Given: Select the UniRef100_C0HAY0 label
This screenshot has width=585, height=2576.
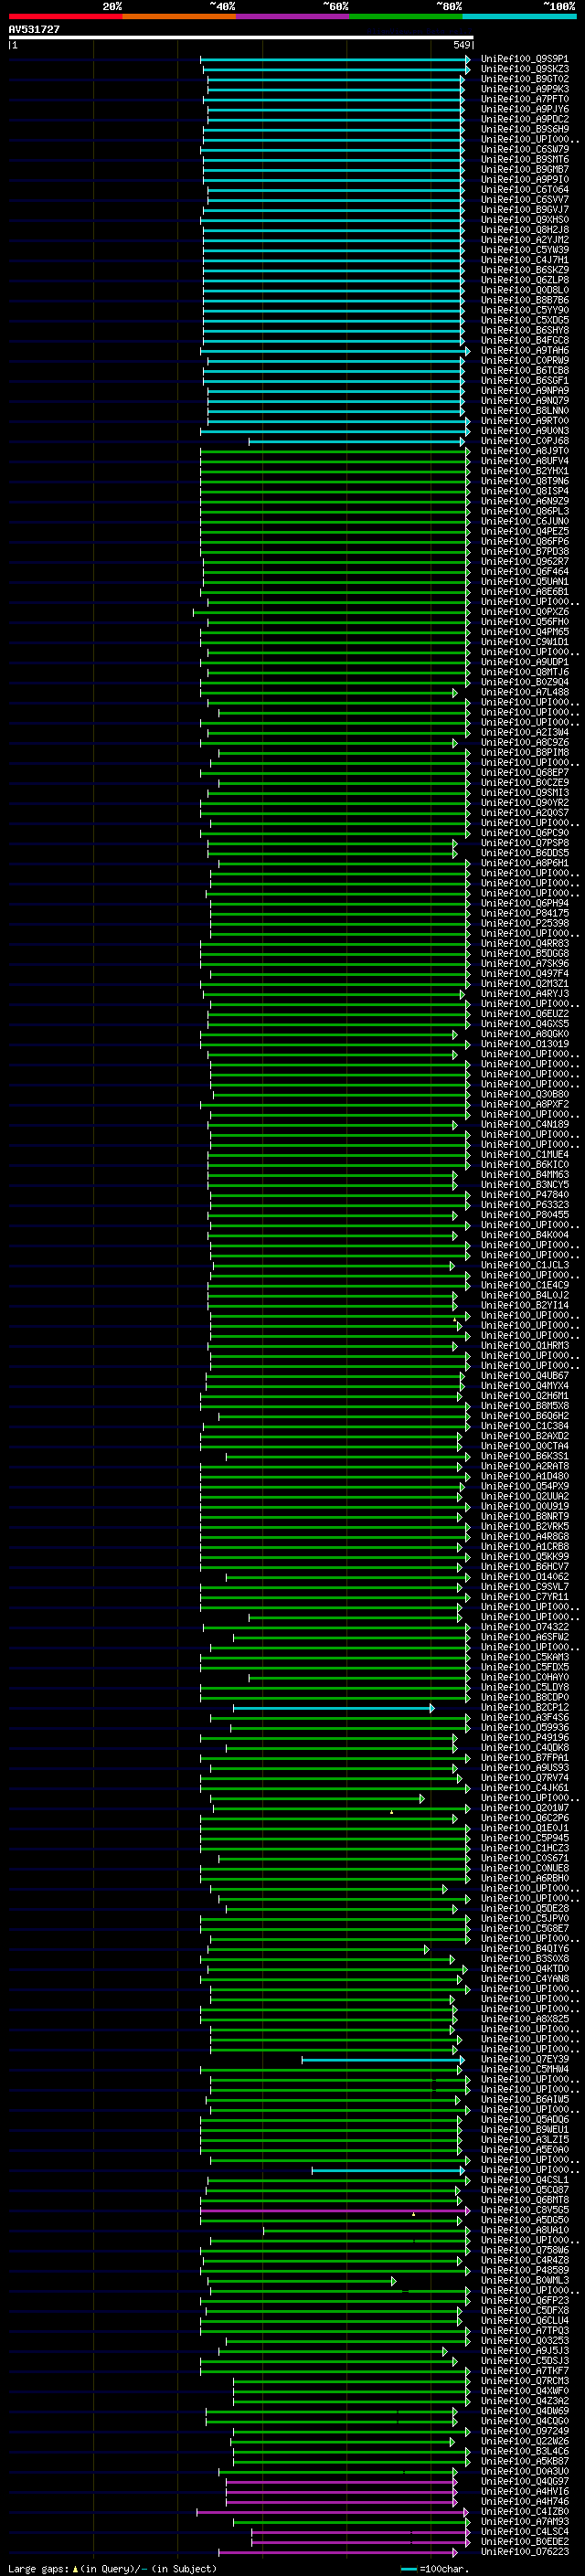Looking at the screenshot, I should coord(524,1677).
